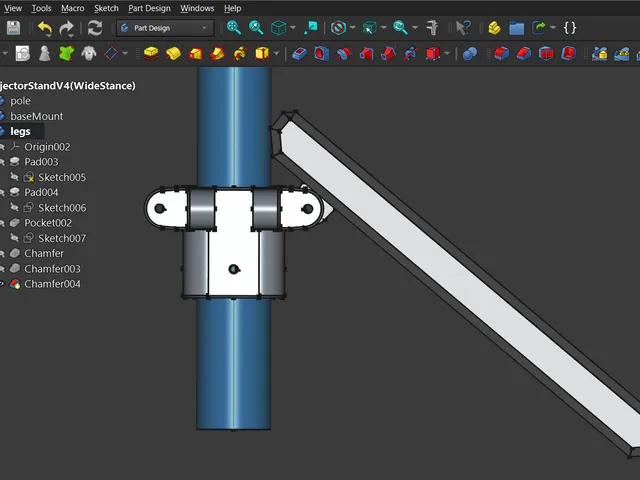Click the validate sketch icon

click(22, 53)
